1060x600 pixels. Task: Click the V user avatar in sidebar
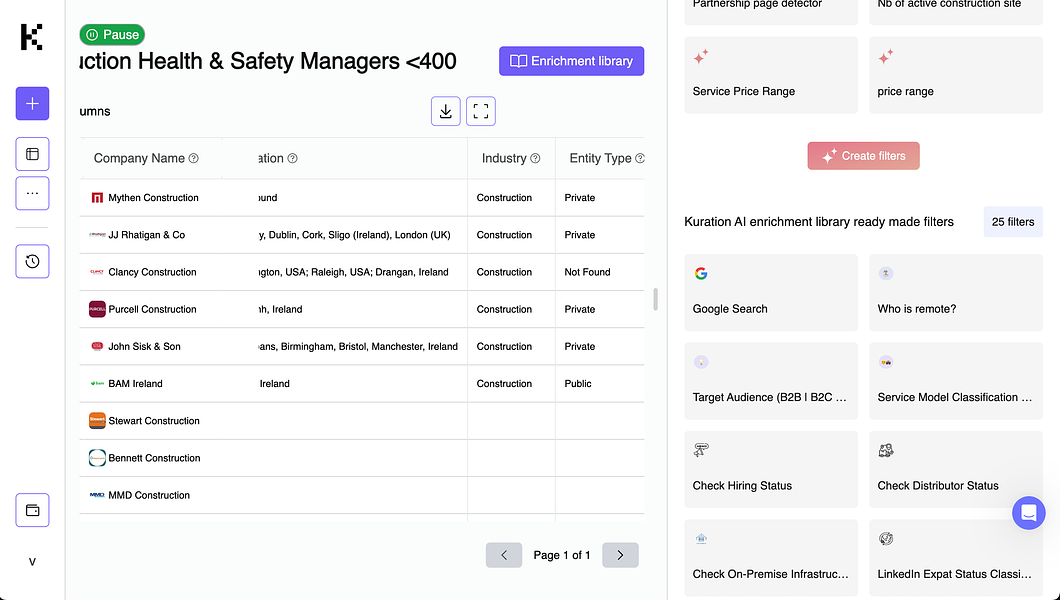(x=32, y=561)
